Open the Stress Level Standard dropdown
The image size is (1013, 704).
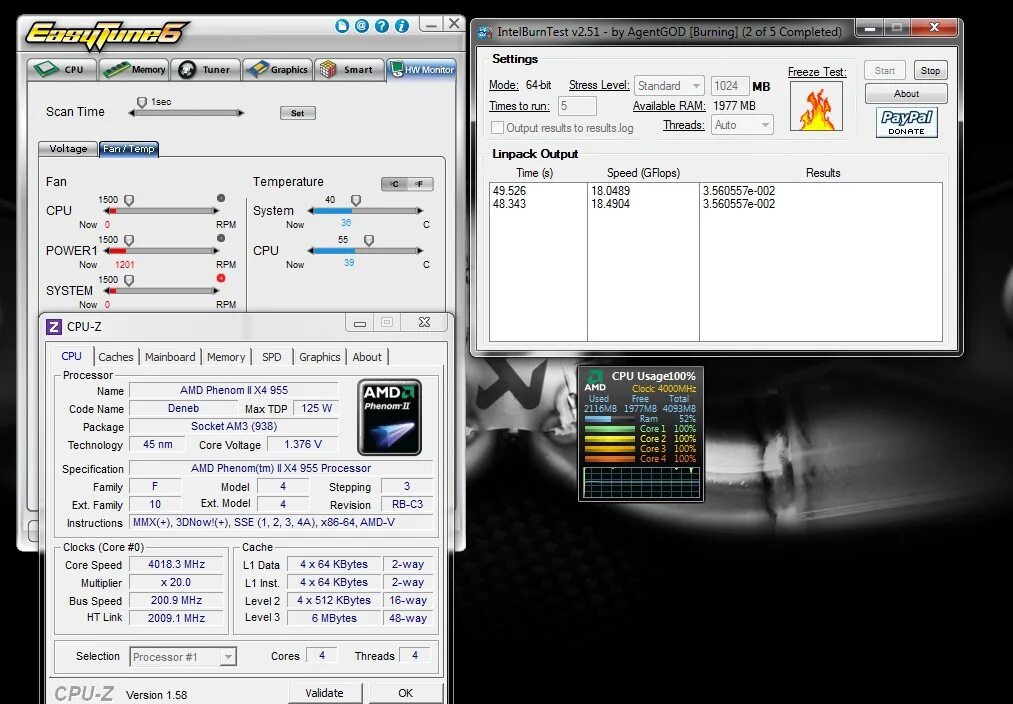[669, 85]
